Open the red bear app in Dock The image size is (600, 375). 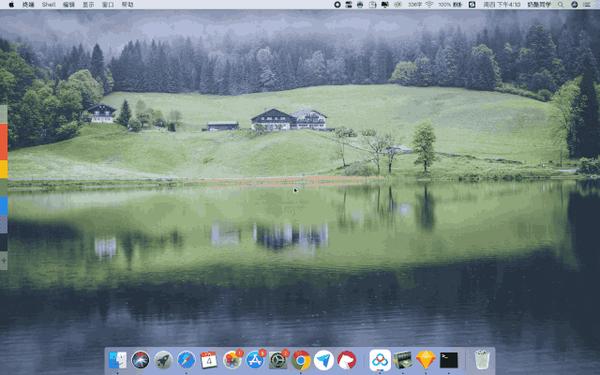pyautogui.click(x=347, y=360)
